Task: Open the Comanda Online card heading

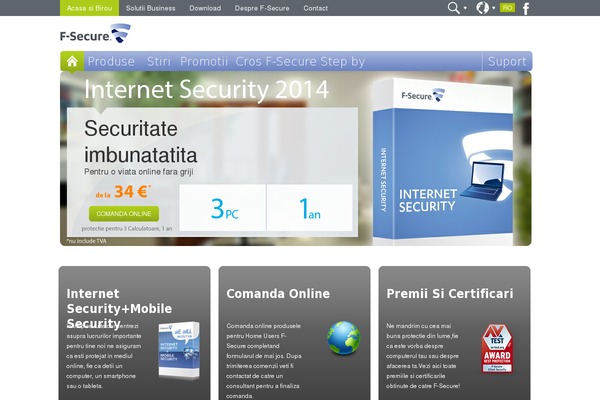Action: click(x=278, y=294)
